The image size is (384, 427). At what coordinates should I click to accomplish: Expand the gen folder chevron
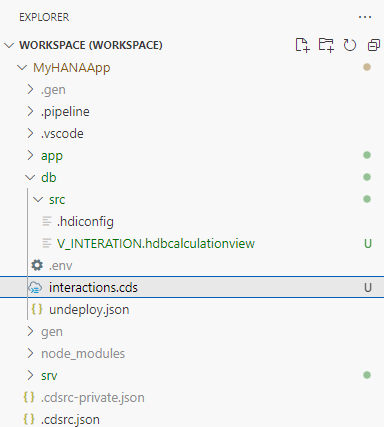pyautogui.click(x=30, y=331)
